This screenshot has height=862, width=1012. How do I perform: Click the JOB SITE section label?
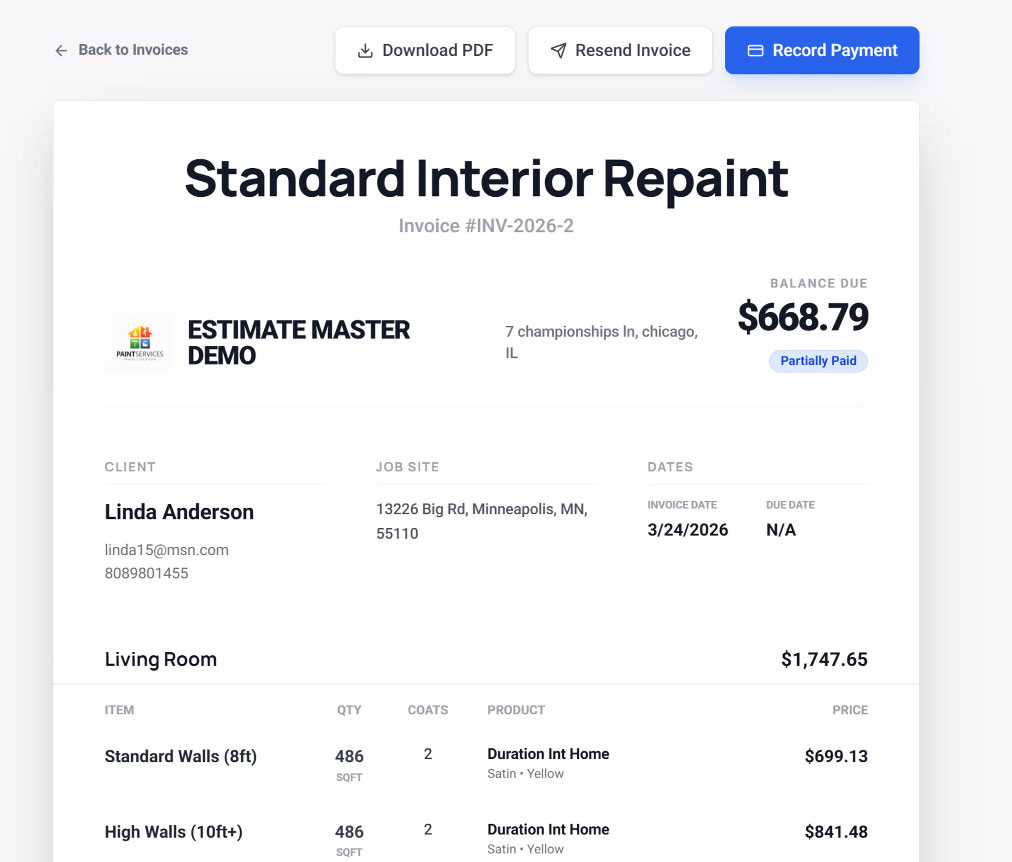pos(407,467)
